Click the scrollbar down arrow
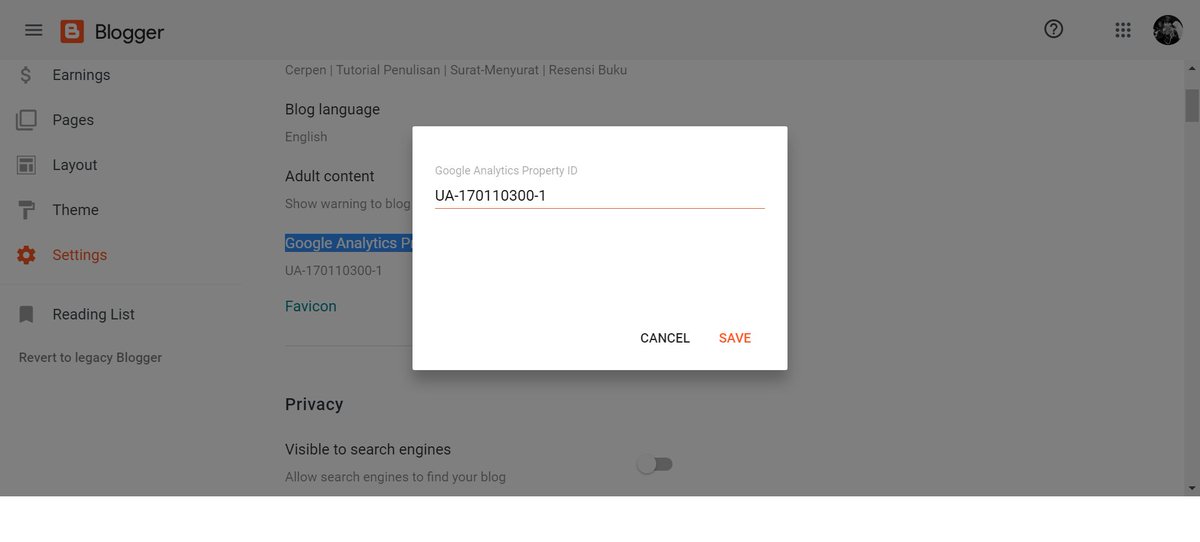 click(1192, 488)
